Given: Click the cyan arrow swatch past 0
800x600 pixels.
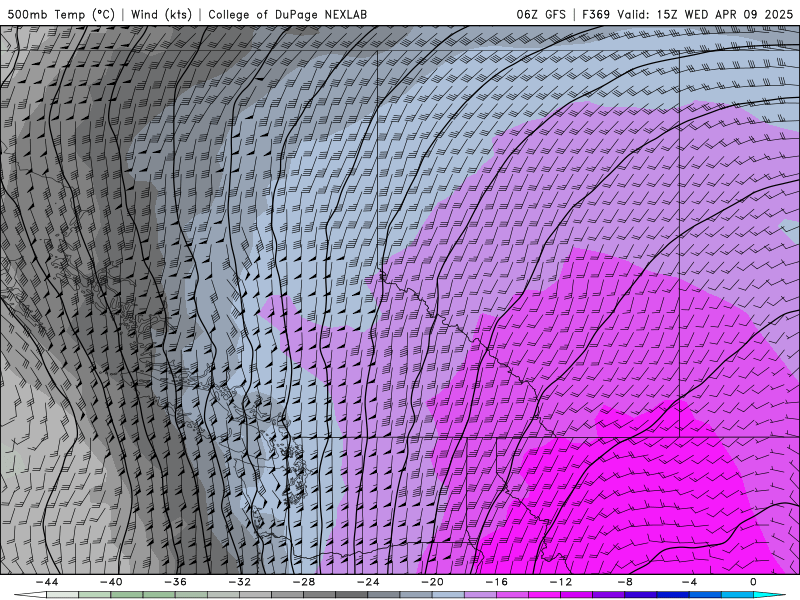Looking at the screenshot, I should coord(769,595).
